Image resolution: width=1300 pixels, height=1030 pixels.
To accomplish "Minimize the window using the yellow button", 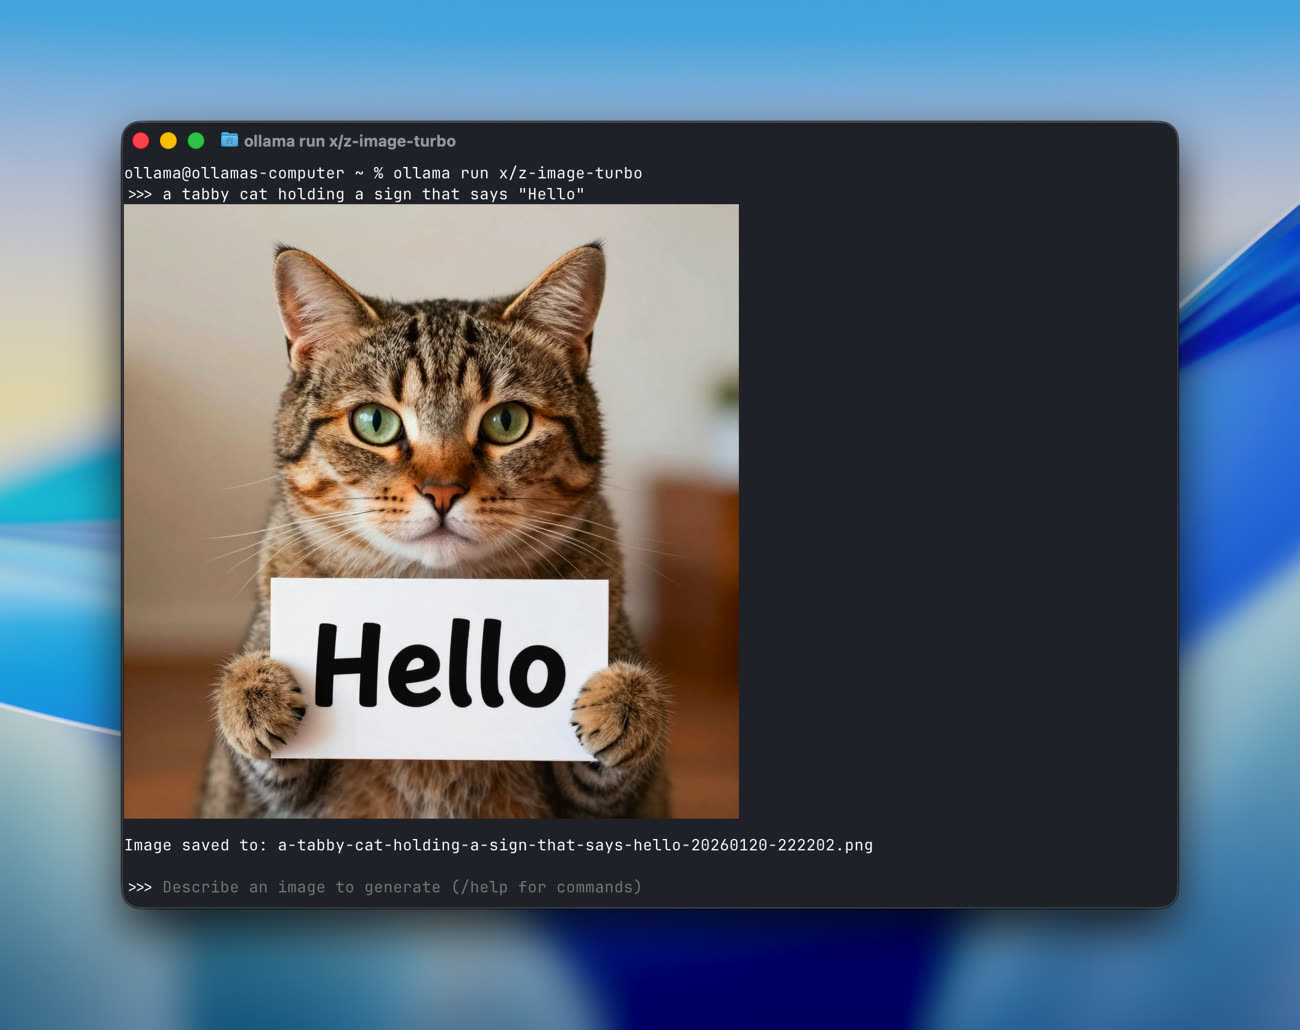I will 168,141.
